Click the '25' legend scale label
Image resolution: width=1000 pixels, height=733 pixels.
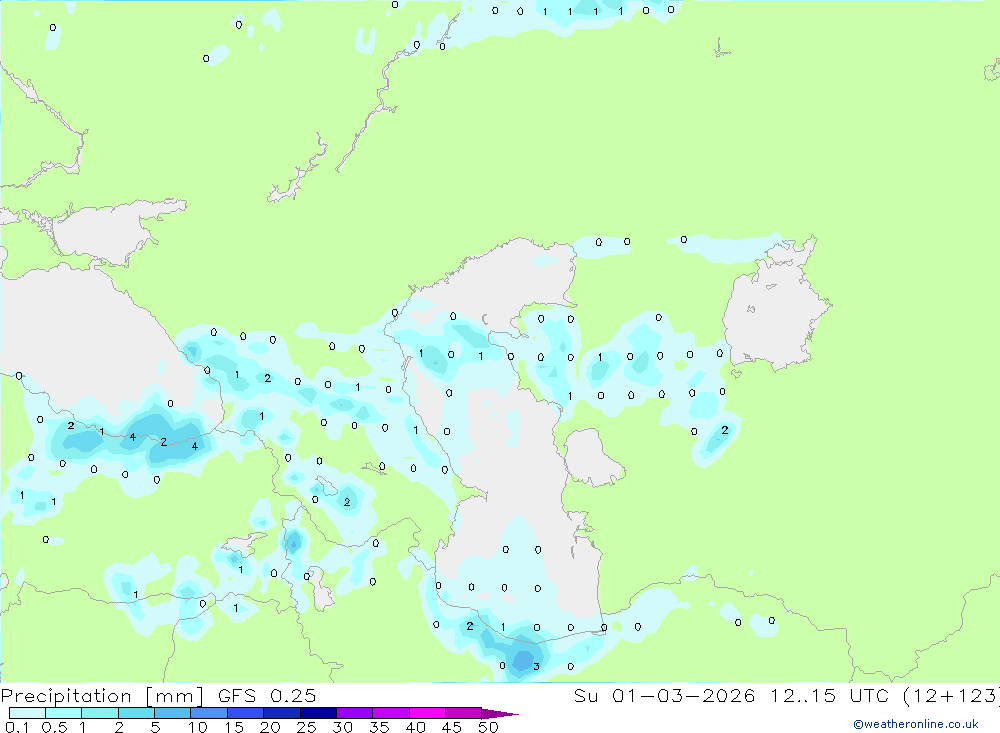[x=306, y=727]
